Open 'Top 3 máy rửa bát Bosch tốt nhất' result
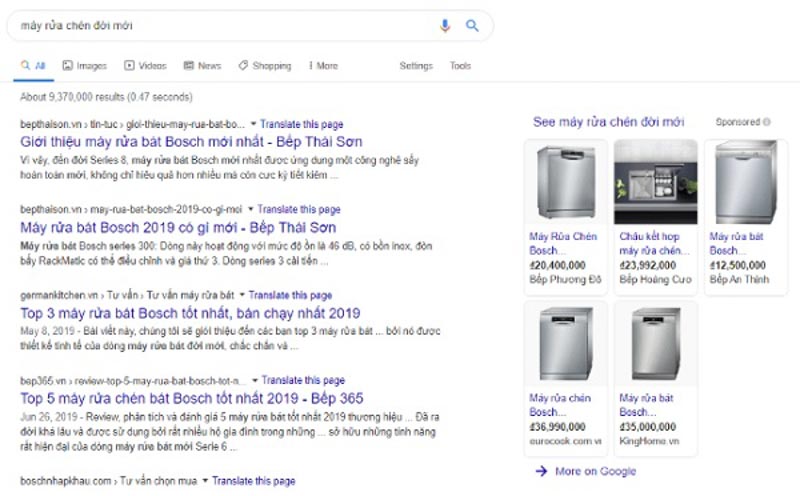Screen dimensions: 800x496 click(x=190, y=313)
